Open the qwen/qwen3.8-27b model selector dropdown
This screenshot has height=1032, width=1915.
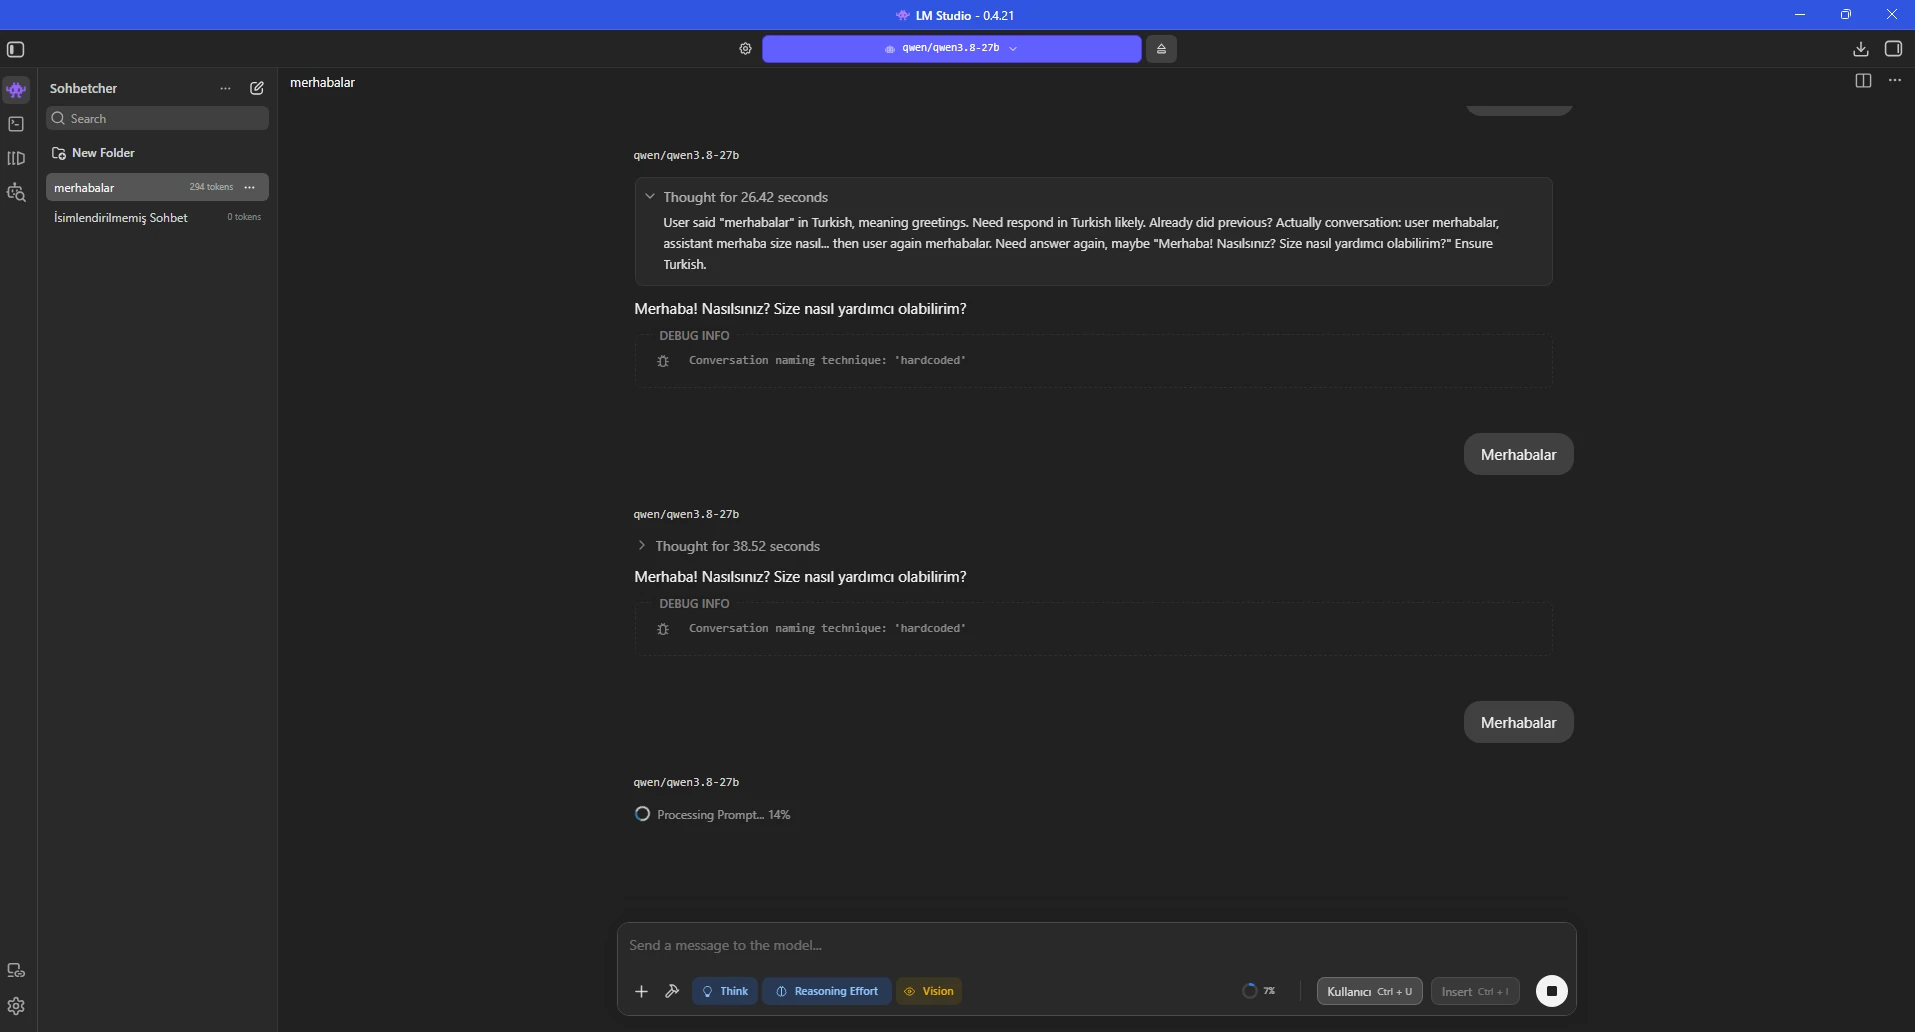pos(951,49)
